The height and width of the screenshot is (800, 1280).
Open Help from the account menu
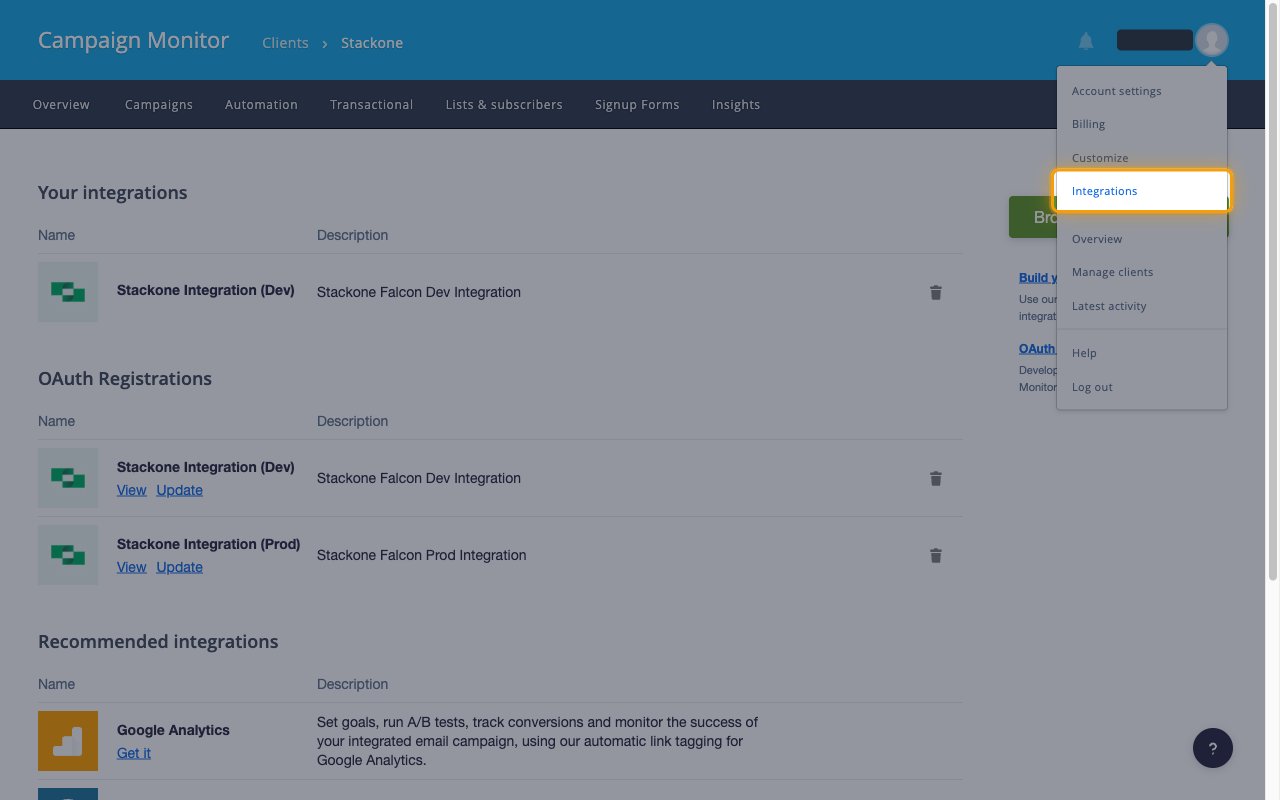click(1084, 353)
